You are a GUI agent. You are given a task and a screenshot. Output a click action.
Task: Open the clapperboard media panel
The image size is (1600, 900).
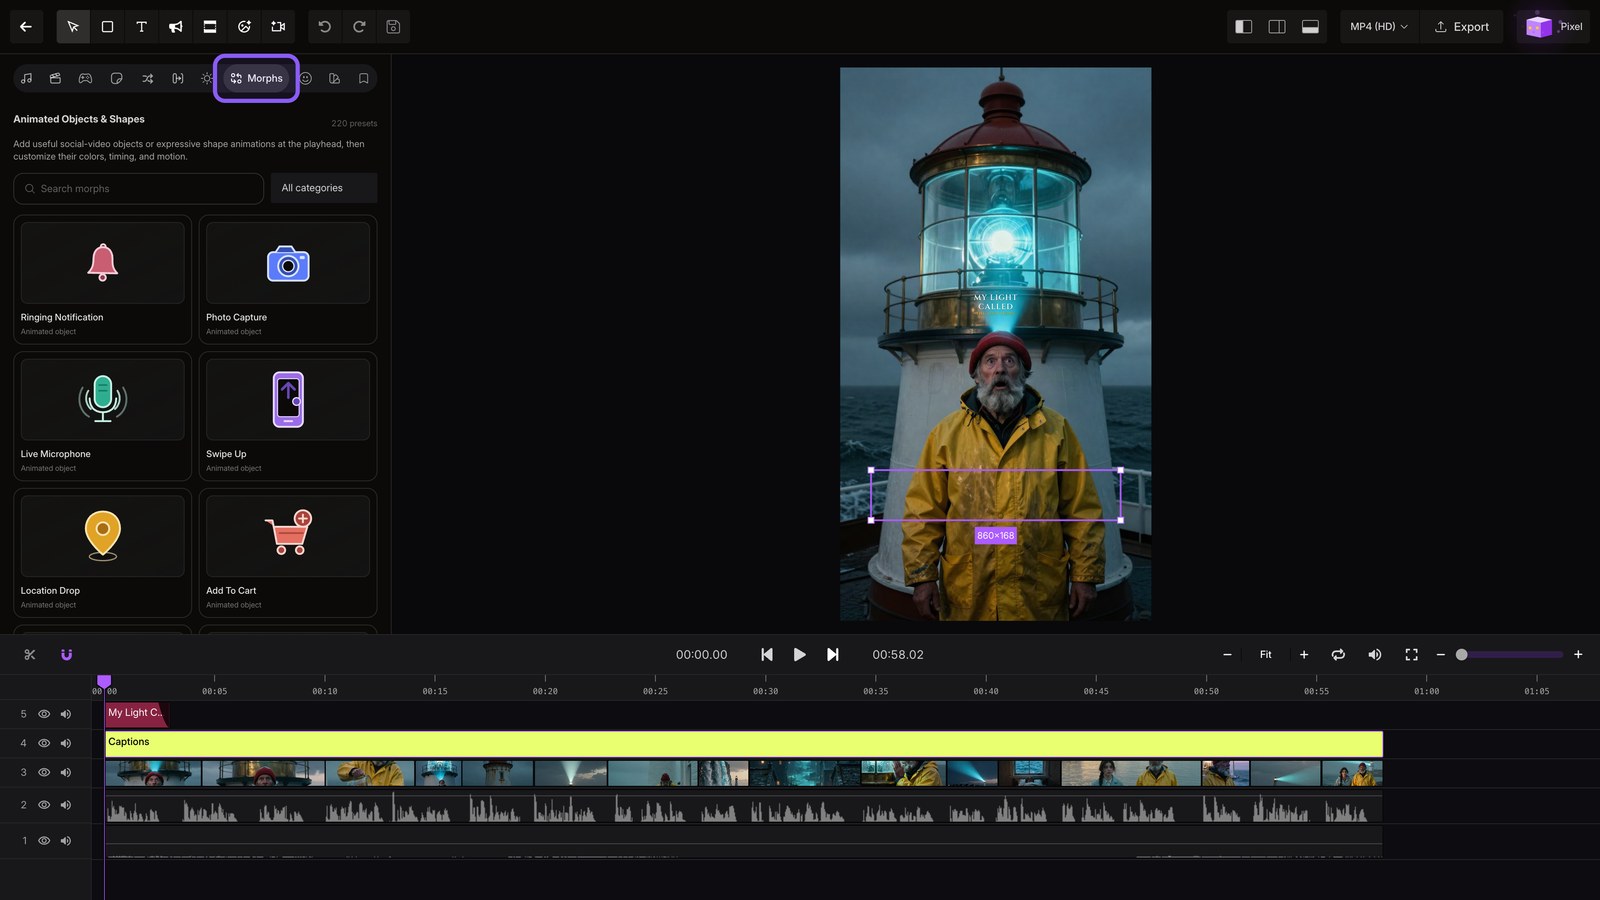click(x=55, y=78)
